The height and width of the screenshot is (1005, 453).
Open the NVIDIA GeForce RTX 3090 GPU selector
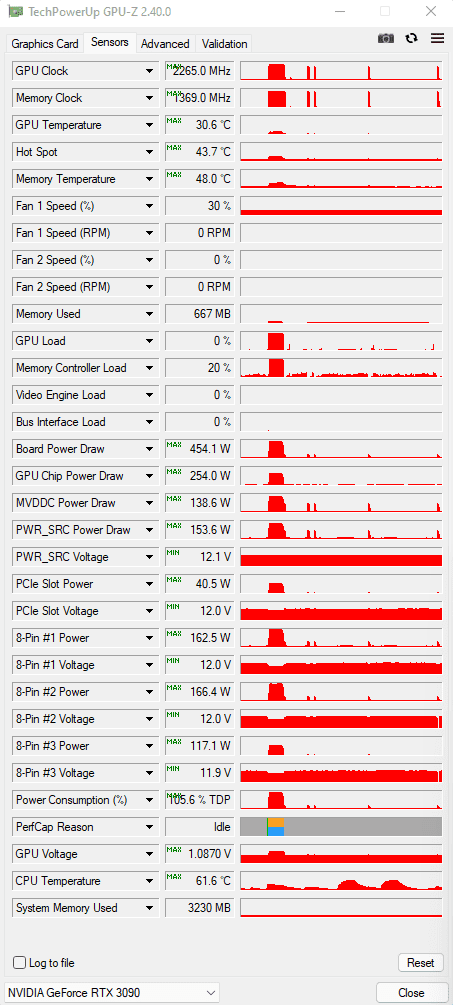tap(111, 993)
